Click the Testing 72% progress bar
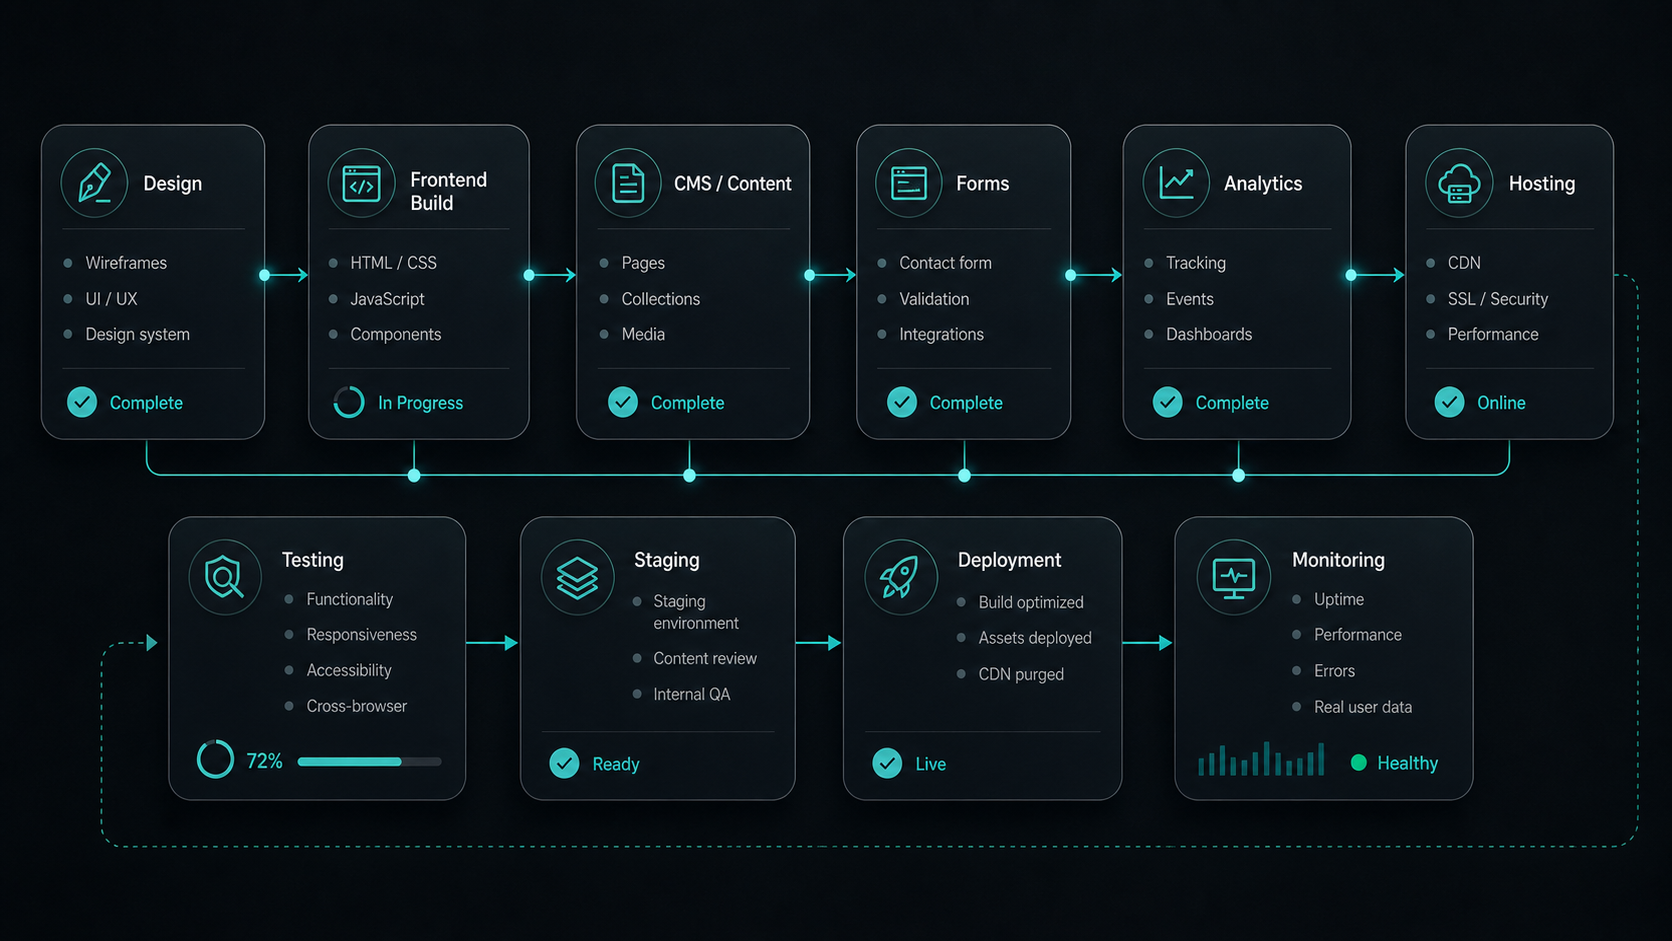This screenshot has height=941, width=1672. coord(369,762)
